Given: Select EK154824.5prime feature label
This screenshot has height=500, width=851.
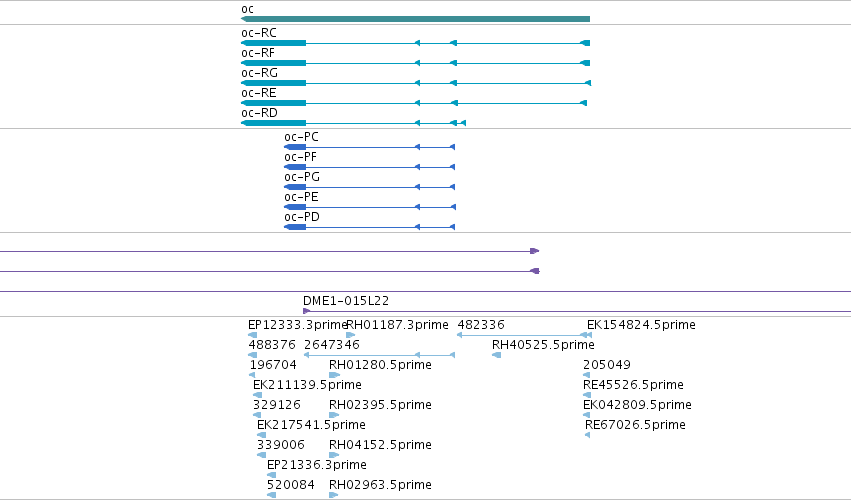Looking at the screenshot, I should tap(641, 325).
